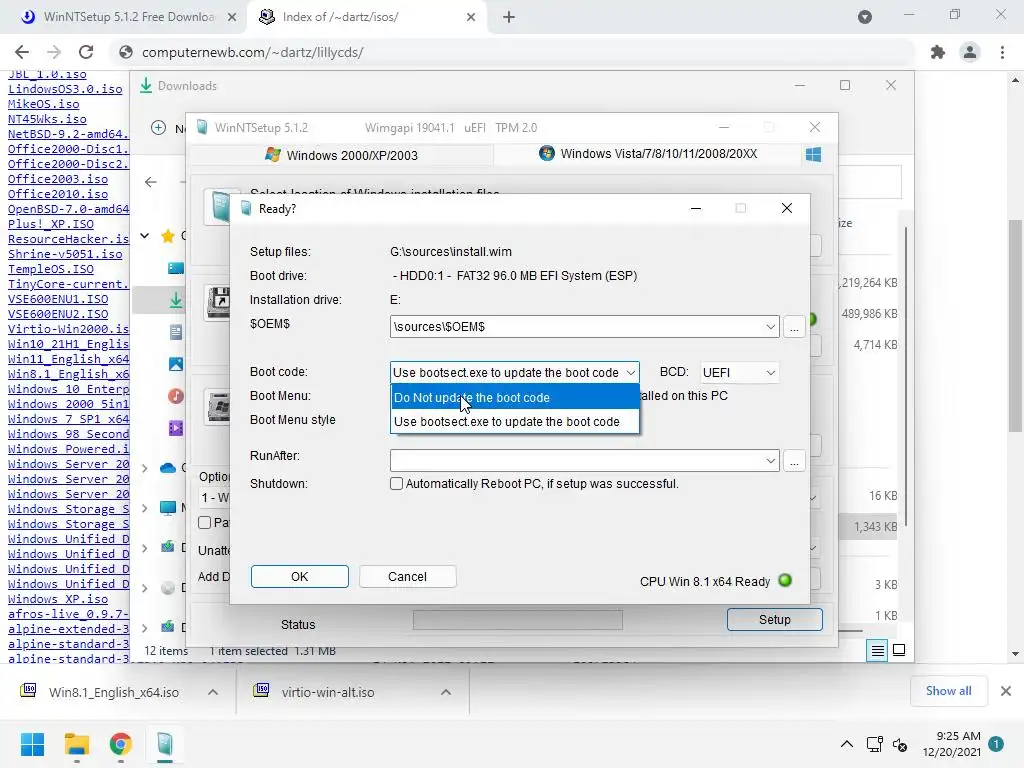
Task: Click the Setup button in WinNTSetup
Action: click(x=775, y=620)
